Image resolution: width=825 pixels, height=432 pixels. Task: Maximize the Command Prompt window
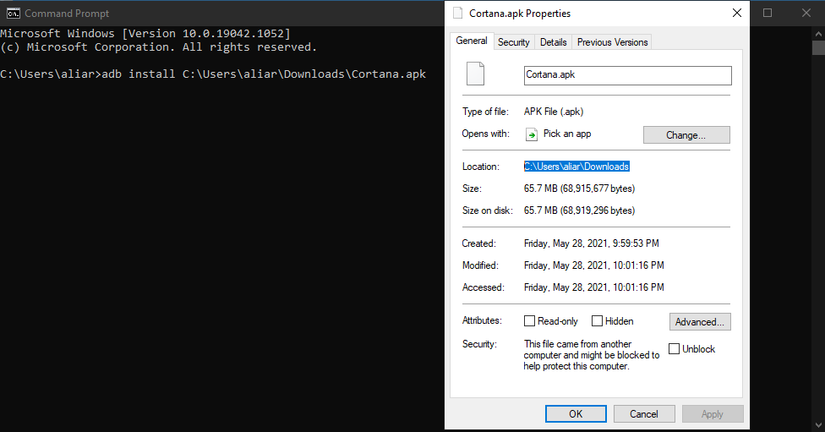tap(768, 13)
